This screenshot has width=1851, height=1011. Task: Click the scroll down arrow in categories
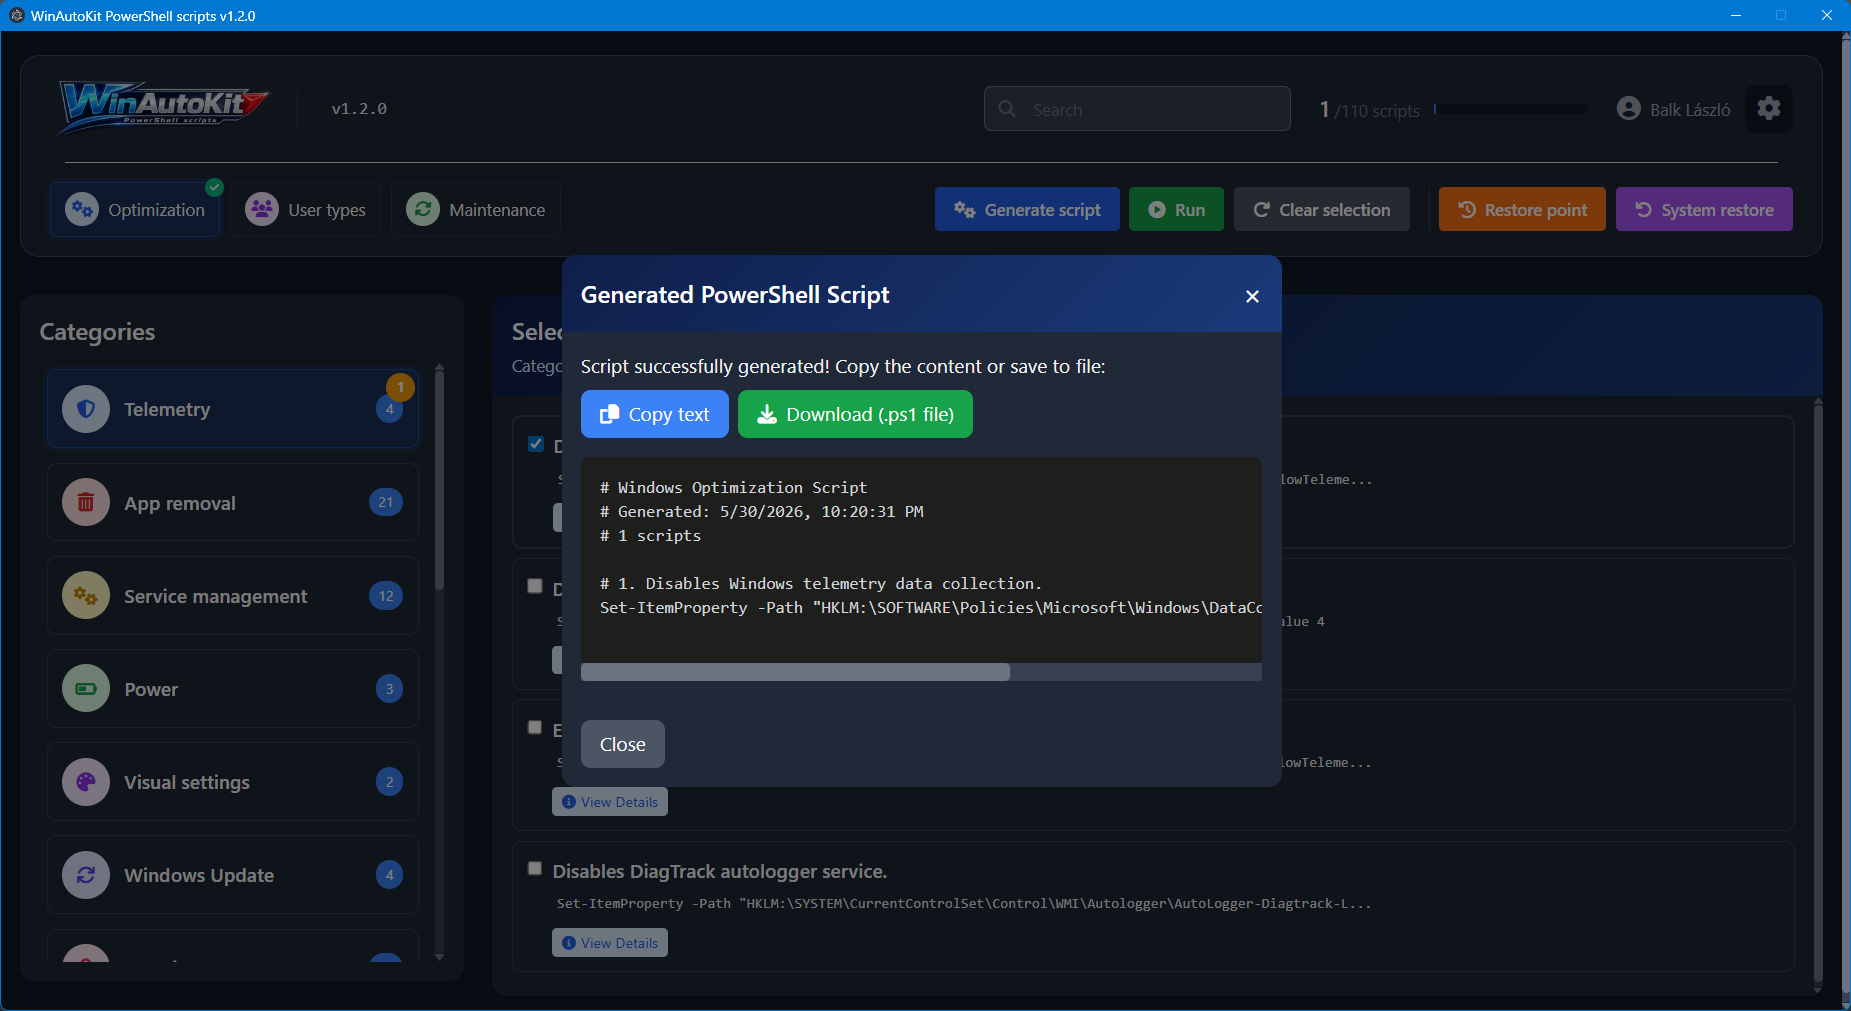439,957
